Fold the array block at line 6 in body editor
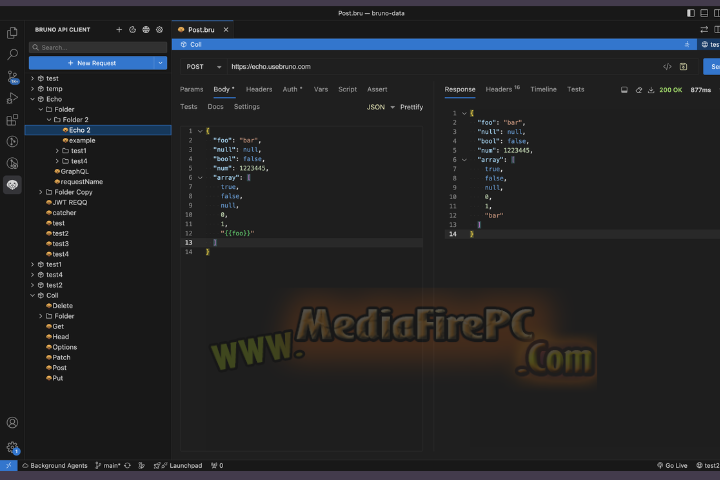 tap(200, 178)
